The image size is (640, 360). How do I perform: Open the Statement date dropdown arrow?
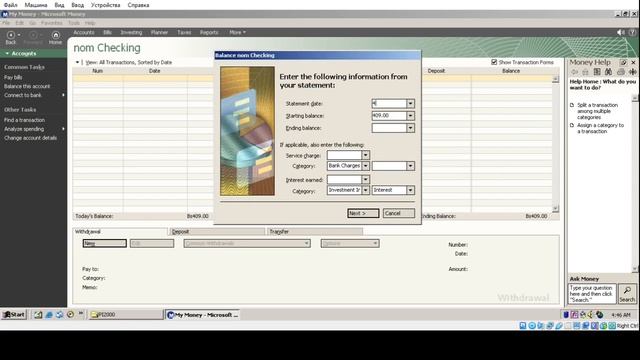point(411,104)
